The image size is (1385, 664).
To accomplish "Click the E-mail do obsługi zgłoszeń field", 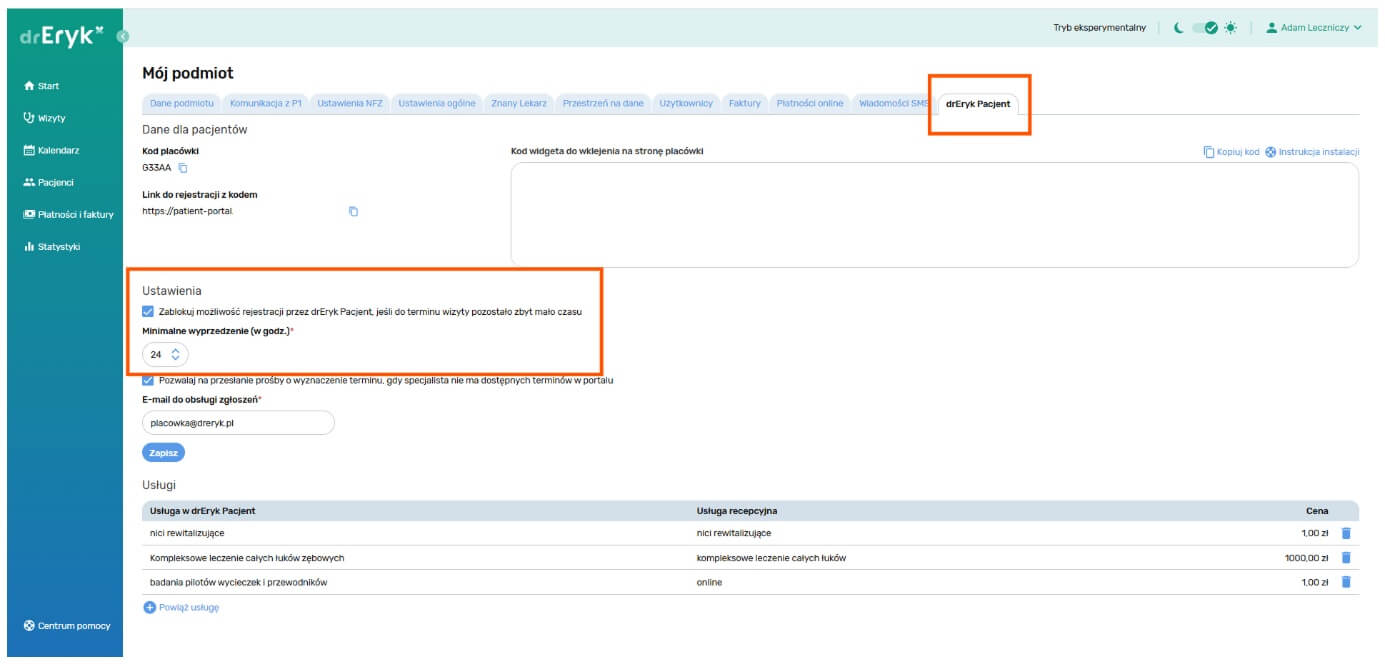I will tap(238, 423).
